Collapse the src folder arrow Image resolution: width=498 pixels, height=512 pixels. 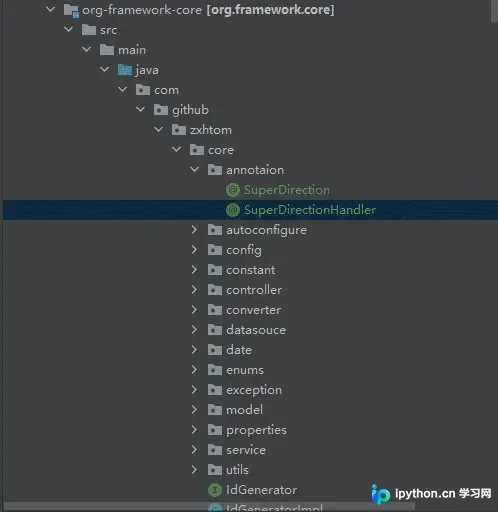pos(69,29)
